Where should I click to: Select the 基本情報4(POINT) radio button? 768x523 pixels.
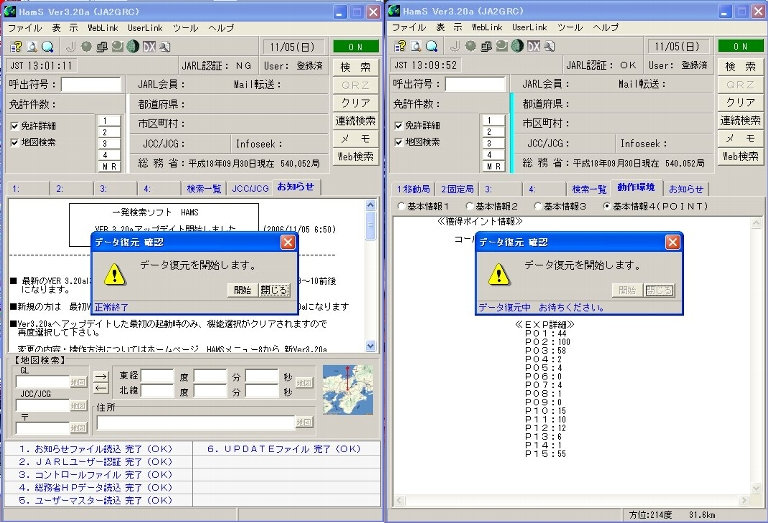point(607,206)
